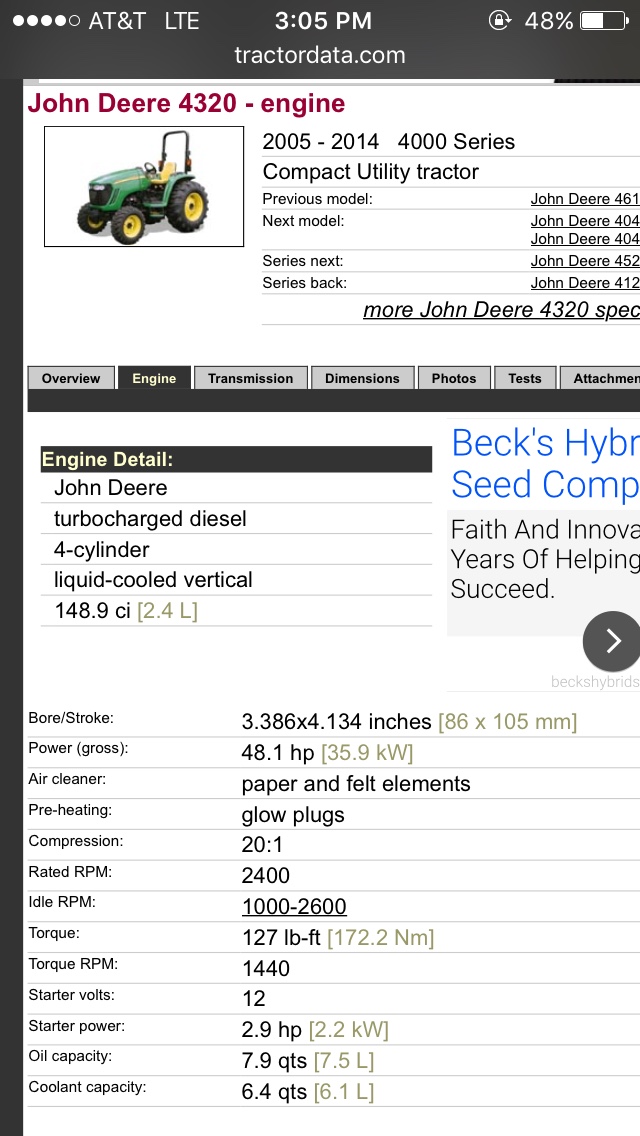640x1136 pixels.
Task: Open the Beck's Hybrids ad headline
Action: click(x=545, y=464)
